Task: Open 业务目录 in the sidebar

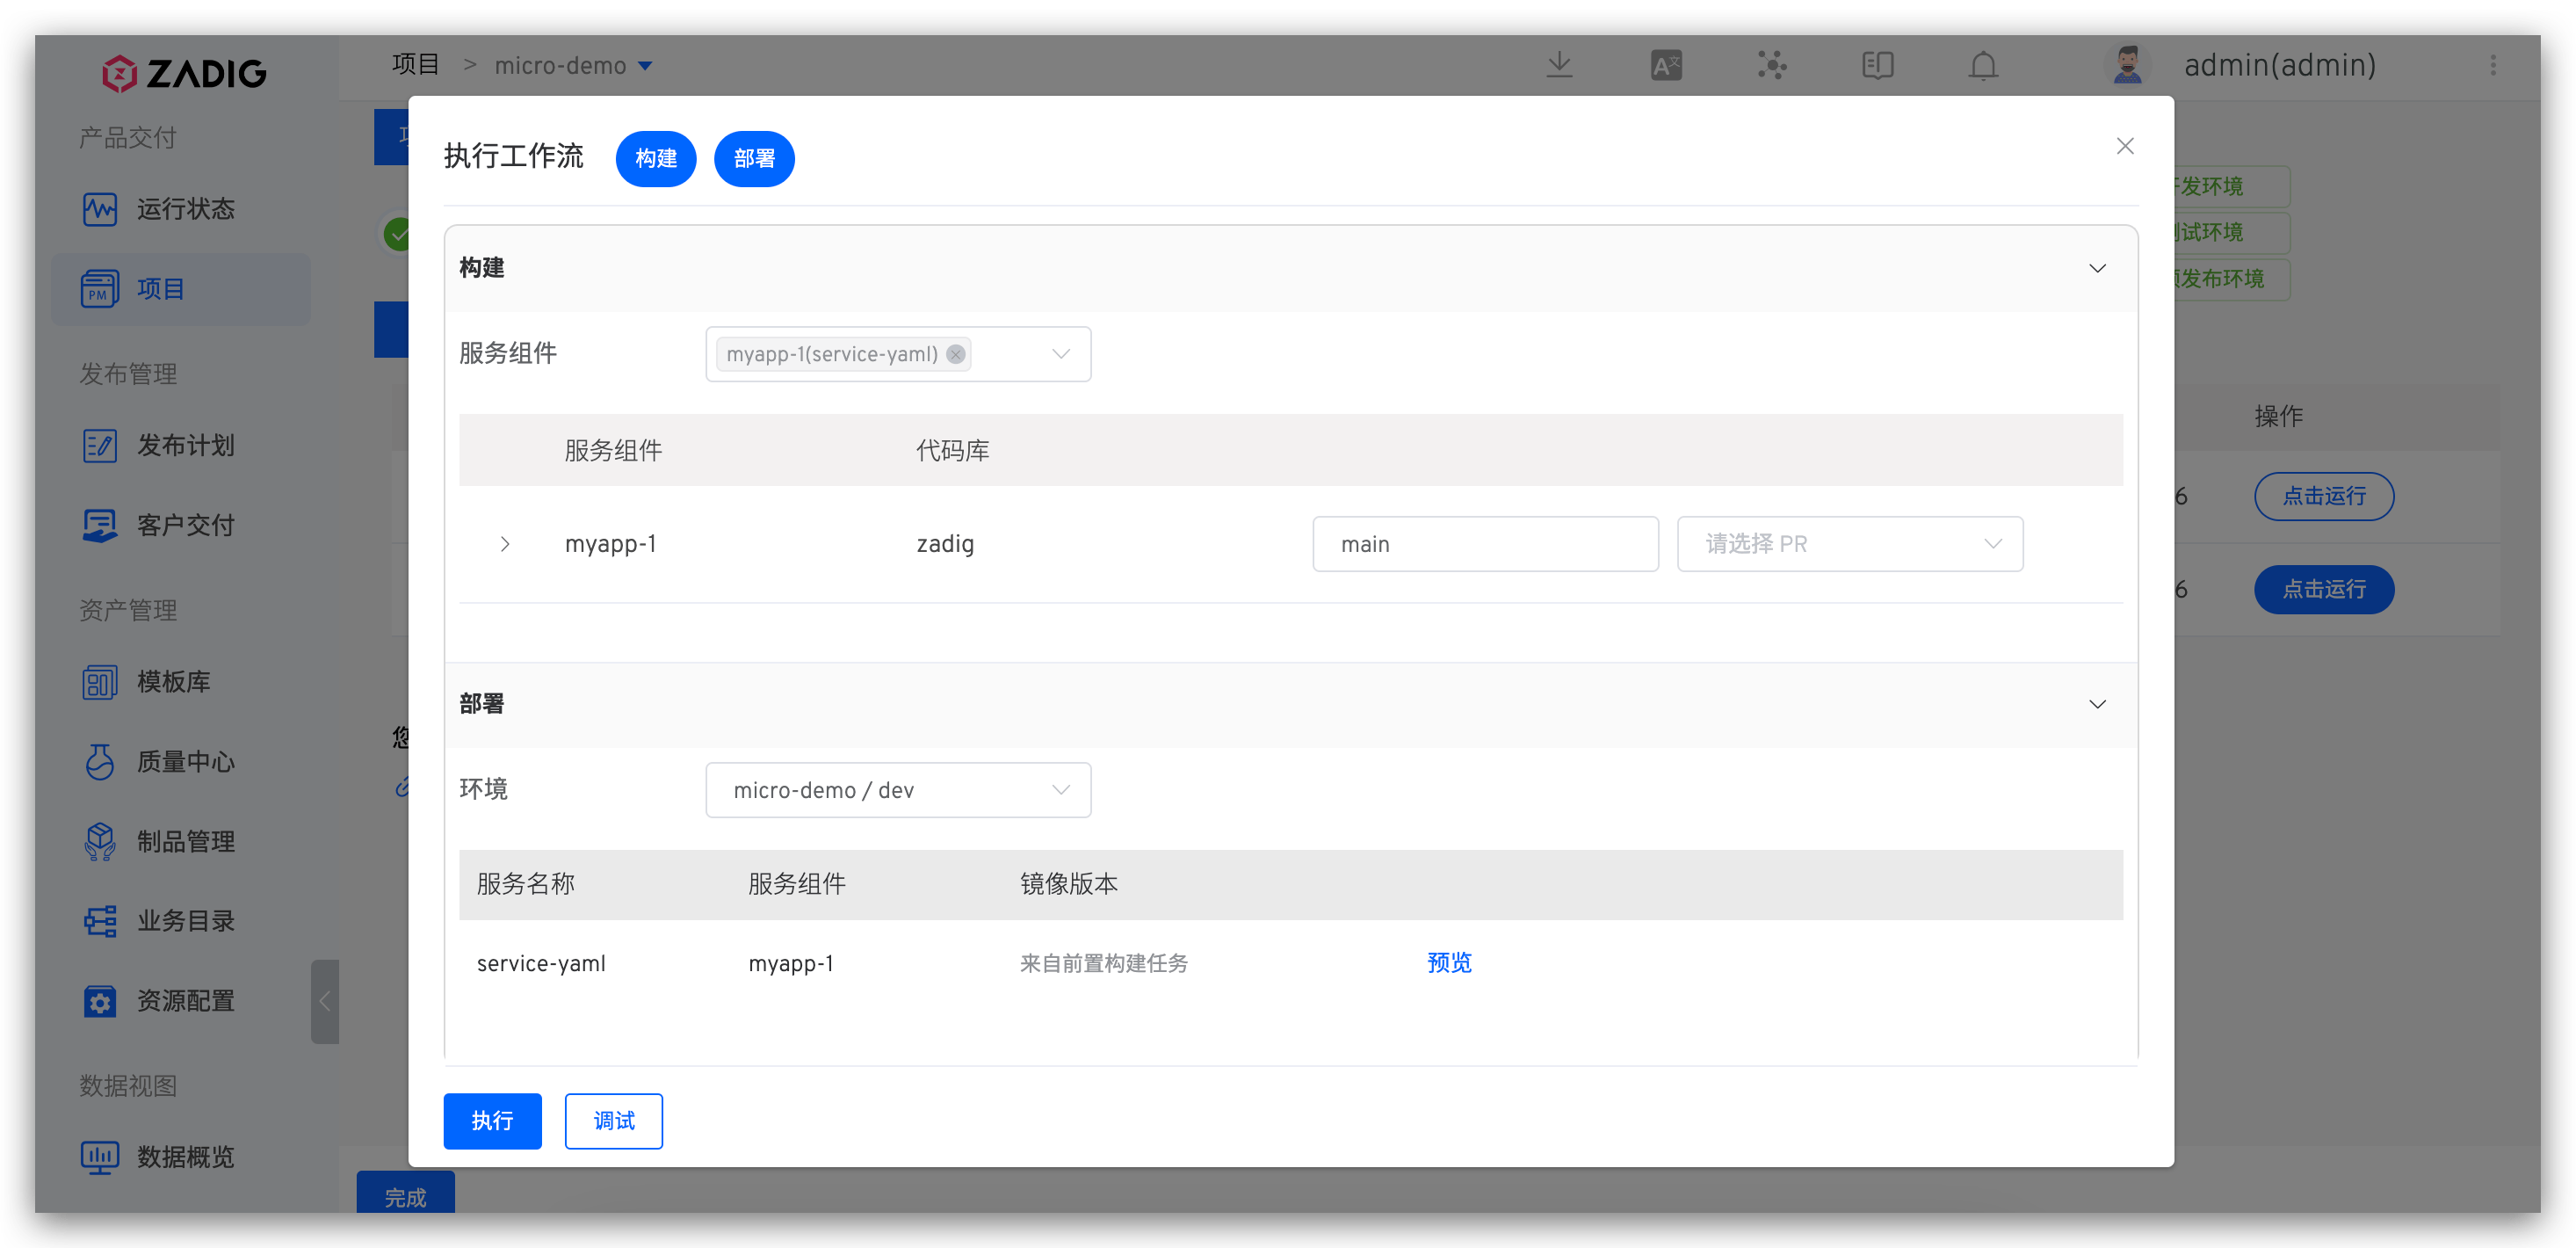Action: [x=185, y=921]
